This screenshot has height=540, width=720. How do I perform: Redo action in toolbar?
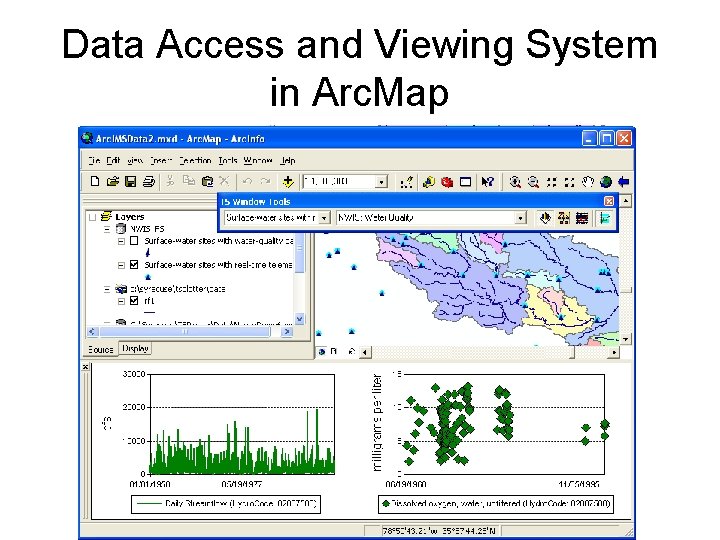[x=265, y=182]
